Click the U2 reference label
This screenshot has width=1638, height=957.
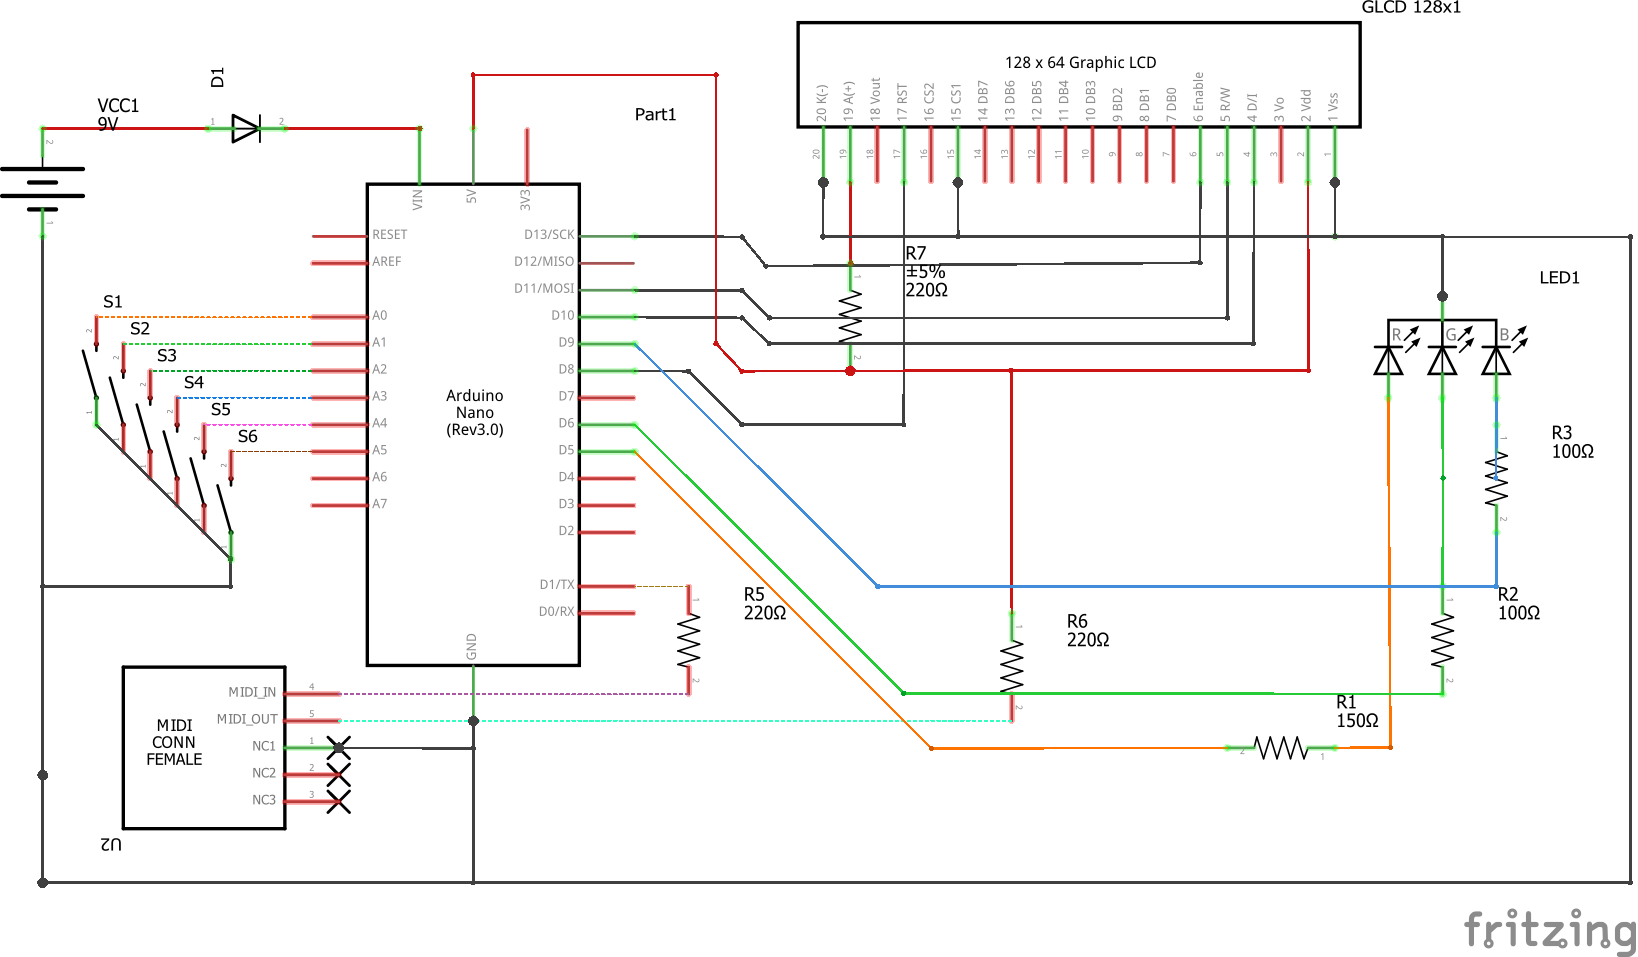pyautogui.click(x=111, y=844)
